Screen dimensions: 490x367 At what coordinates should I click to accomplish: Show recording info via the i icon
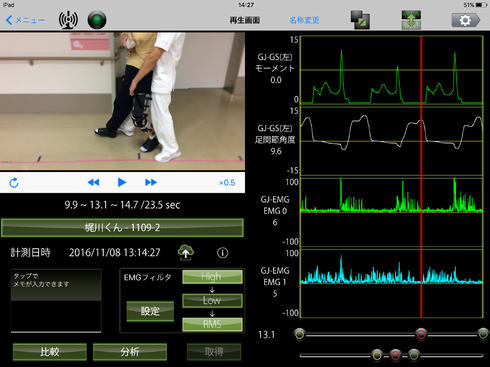(223, 253)
